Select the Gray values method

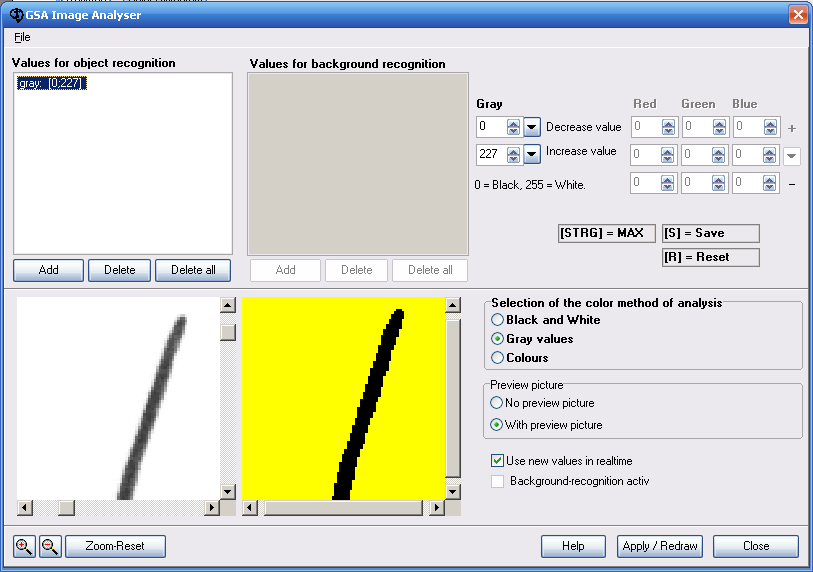(497, 339)
